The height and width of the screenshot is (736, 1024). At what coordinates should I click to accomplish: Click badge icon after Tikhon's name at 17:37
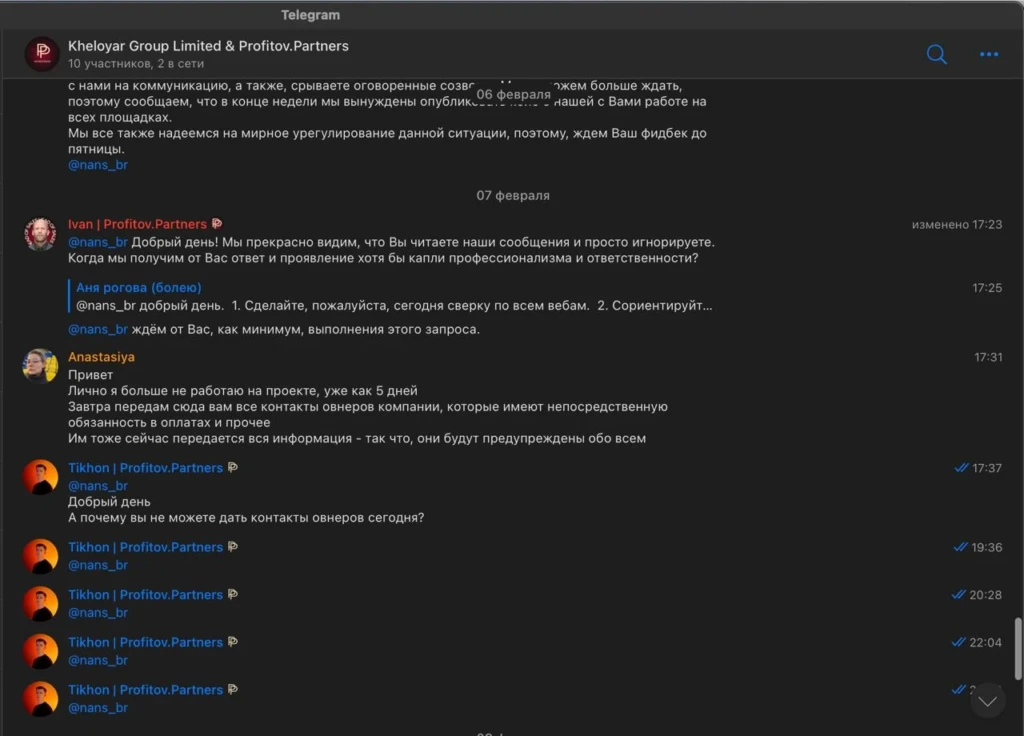[232, 468]
